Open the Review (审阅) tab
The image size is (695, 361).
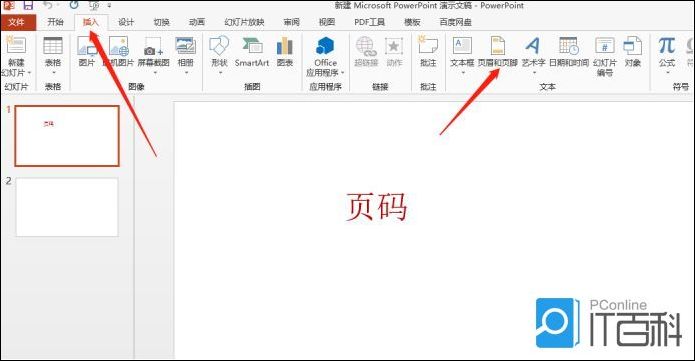[x=292, y=22]
